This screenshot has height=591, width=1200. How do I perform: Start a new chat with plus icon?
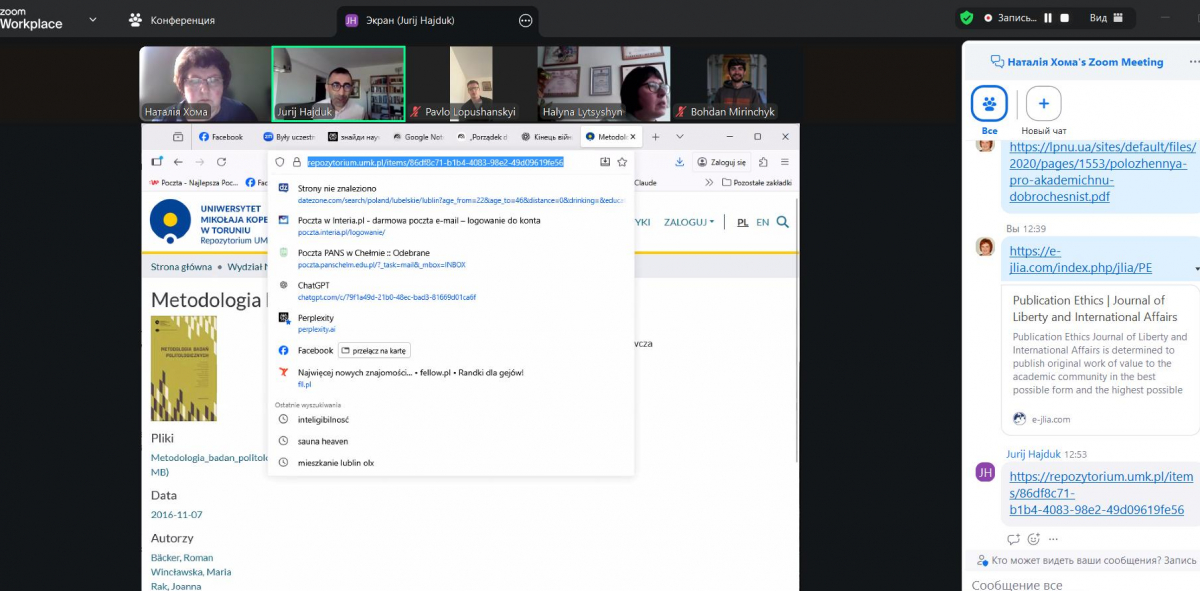click(x=1043, y=103)
